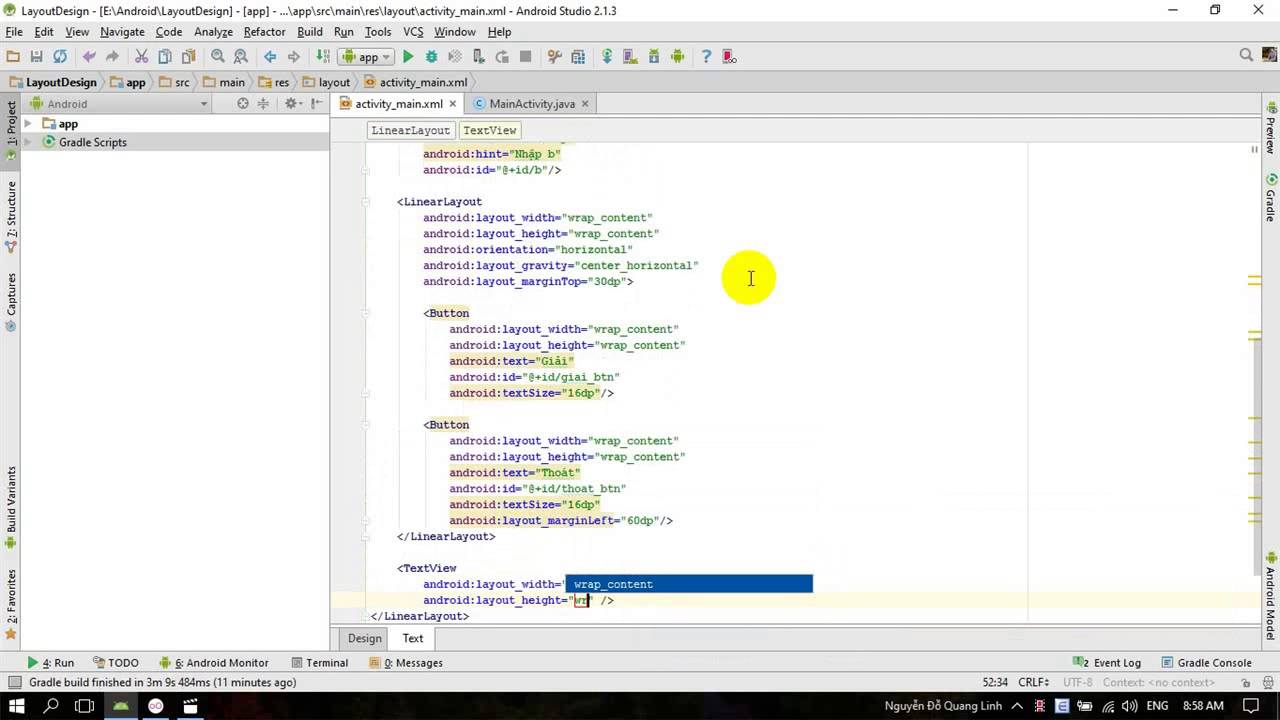Click the Help question mark icon
The image size is (1280, 720).
(706, 57)
